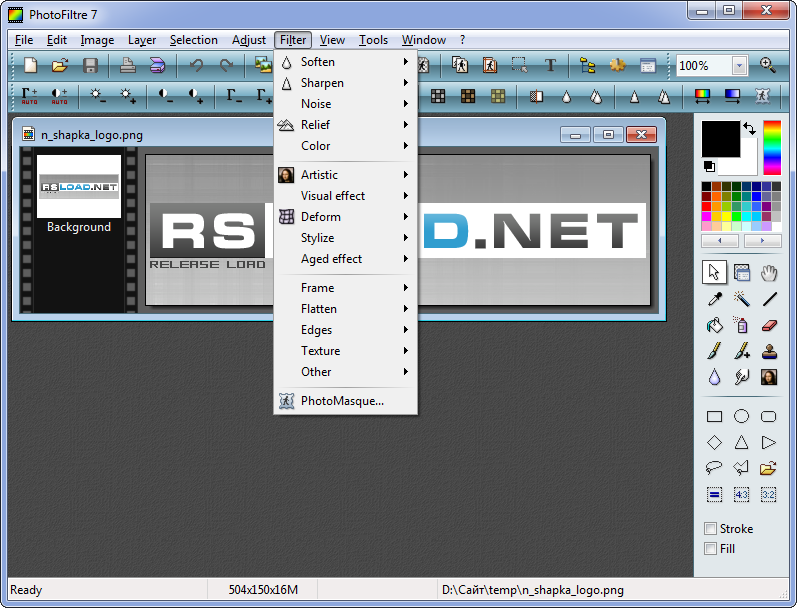Click the zoom in magnifier icon

tap(768, 65)
